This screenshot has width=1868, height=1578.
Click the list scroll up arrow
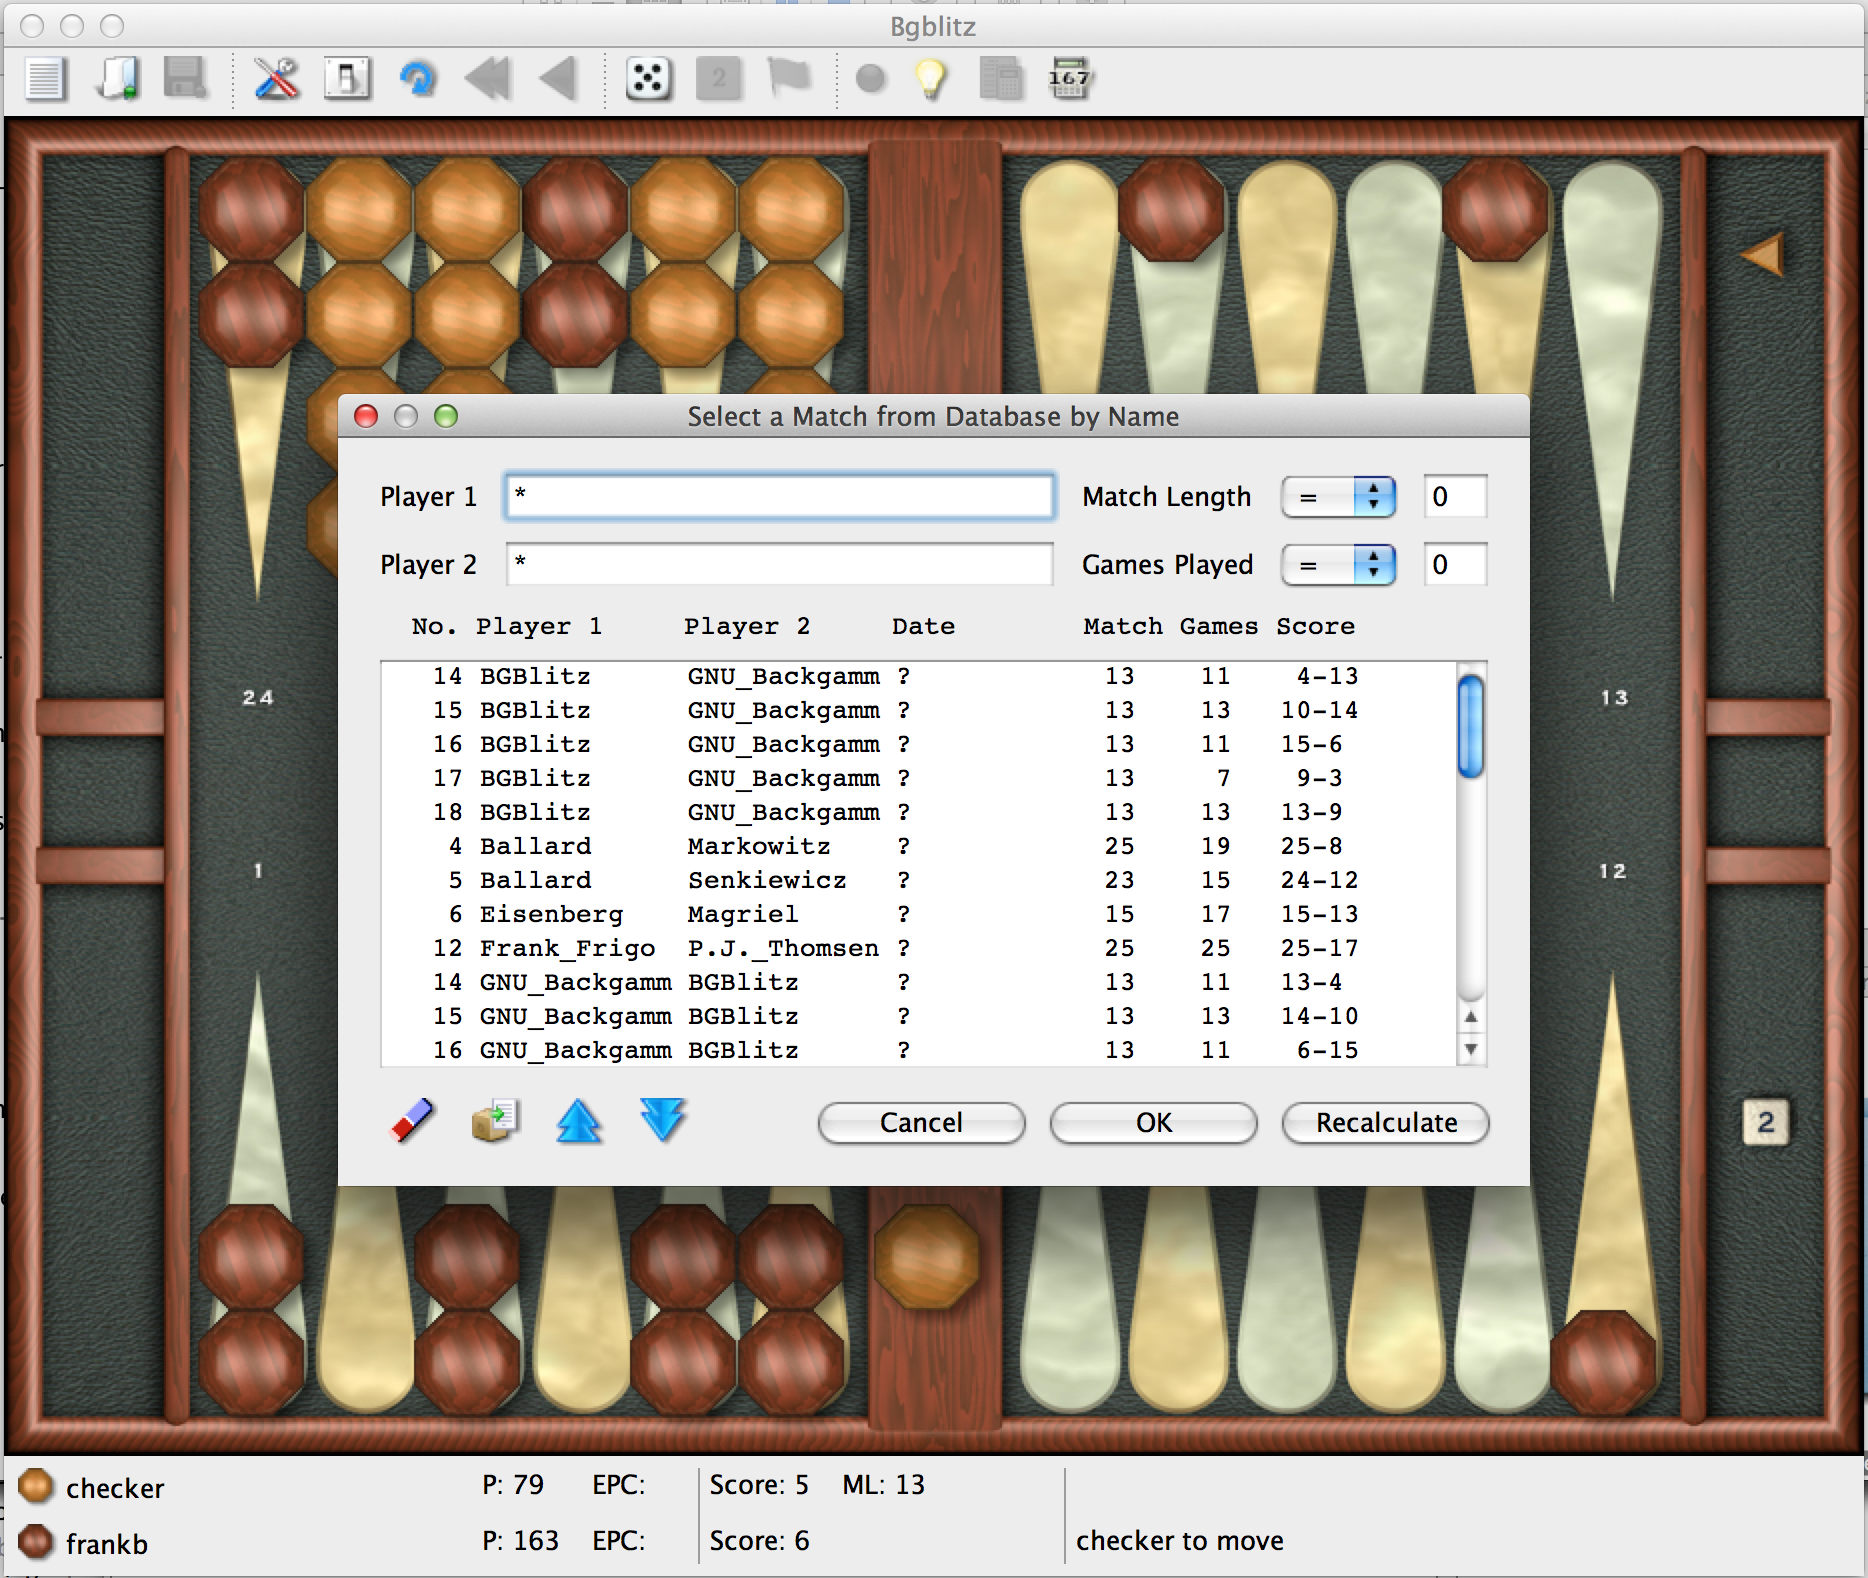1470,1017
